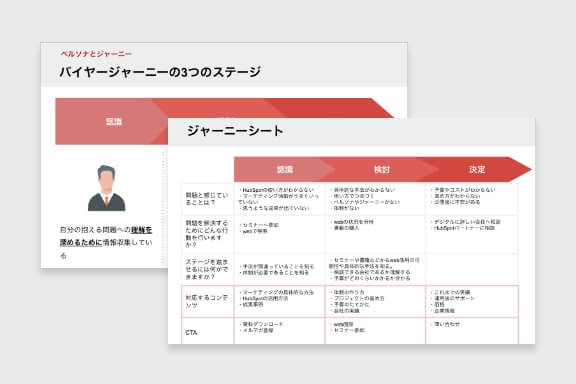Select the '会社の実績' bullet
The width and height of the screenshot is (576, 384).
click(x=345, y=311)
